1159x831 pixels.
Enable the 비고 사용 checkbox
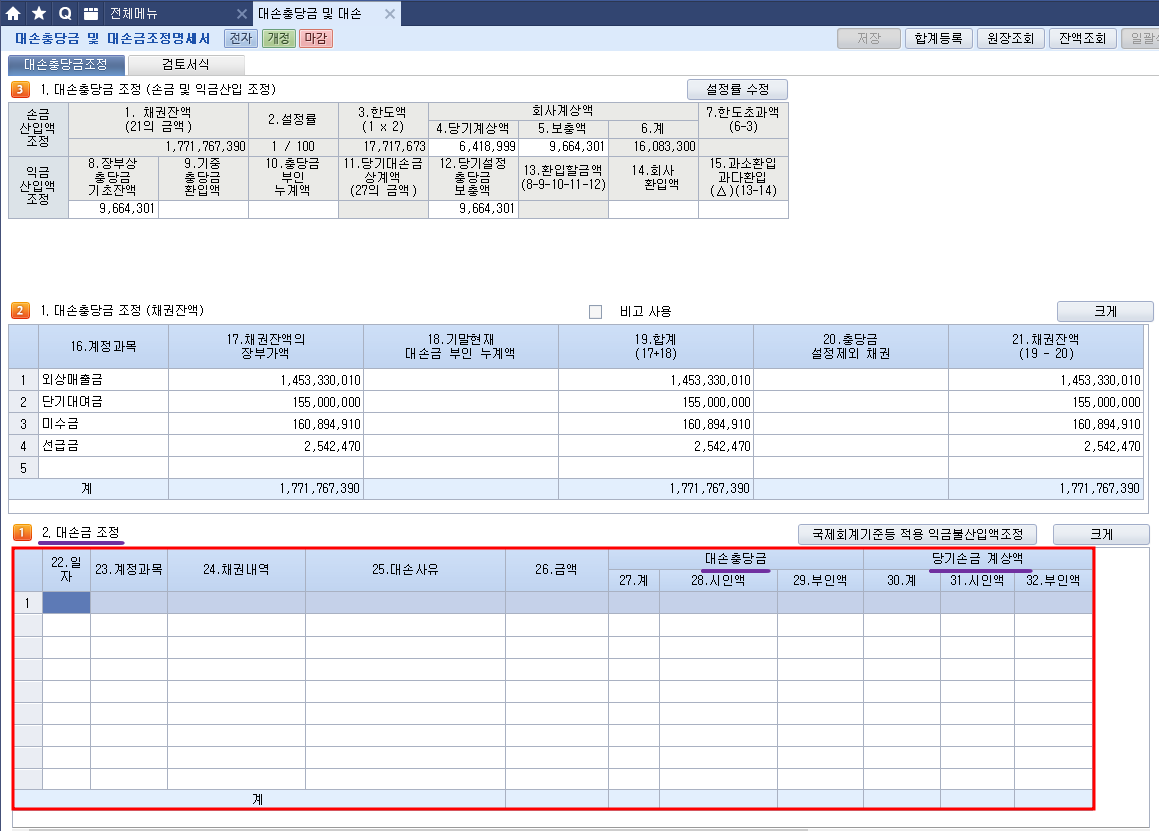tap(596, 312)
